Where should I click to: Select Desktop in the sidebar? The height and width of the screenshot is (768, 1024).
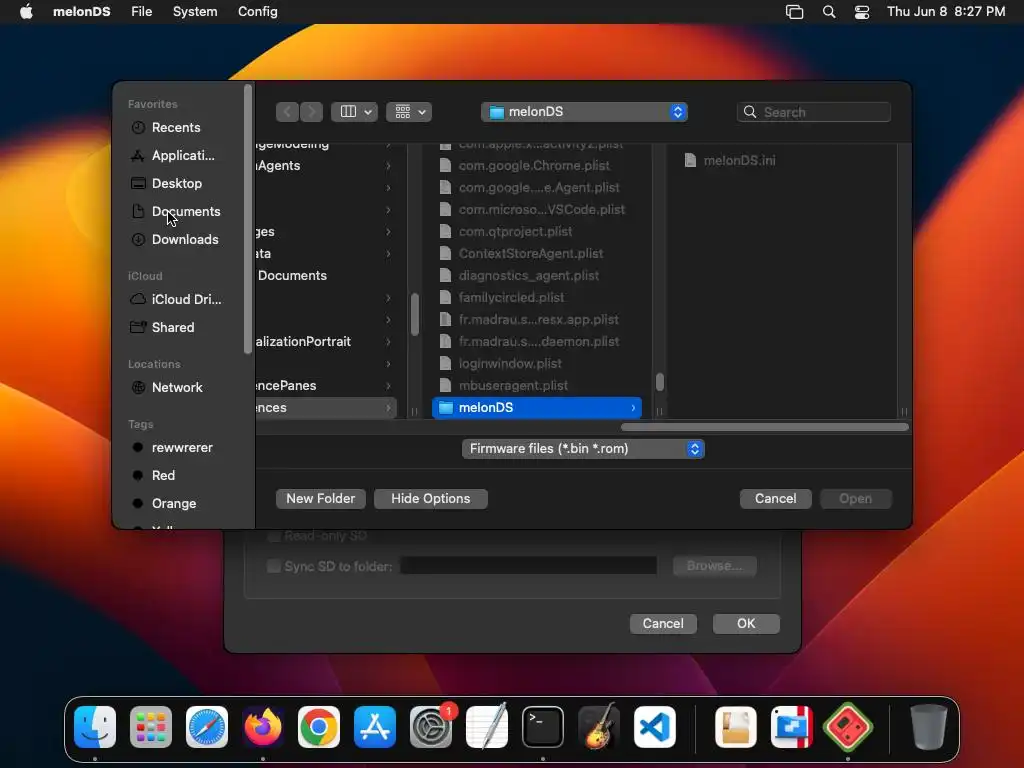point(176,184)
